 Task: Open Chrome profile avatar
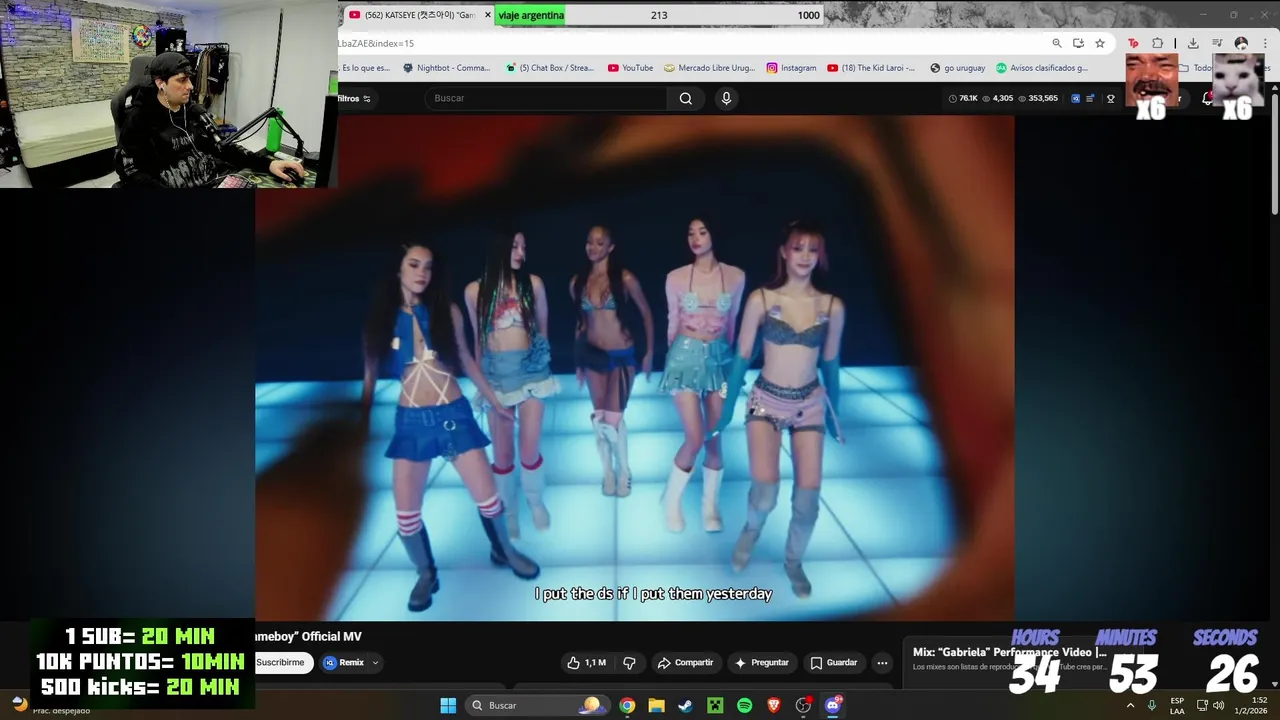coord(1241,43)
